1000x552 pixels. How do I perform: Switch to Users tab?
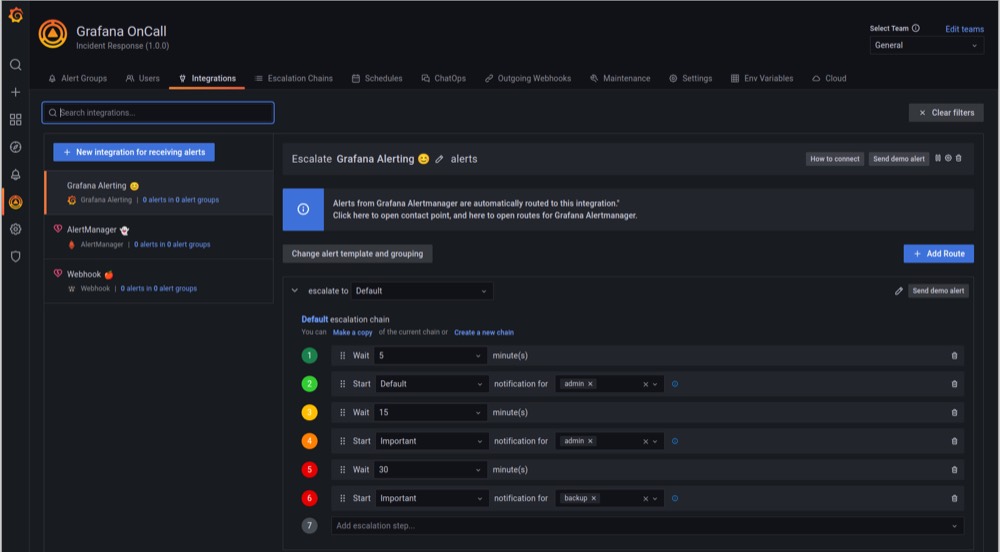coord(143,78)
